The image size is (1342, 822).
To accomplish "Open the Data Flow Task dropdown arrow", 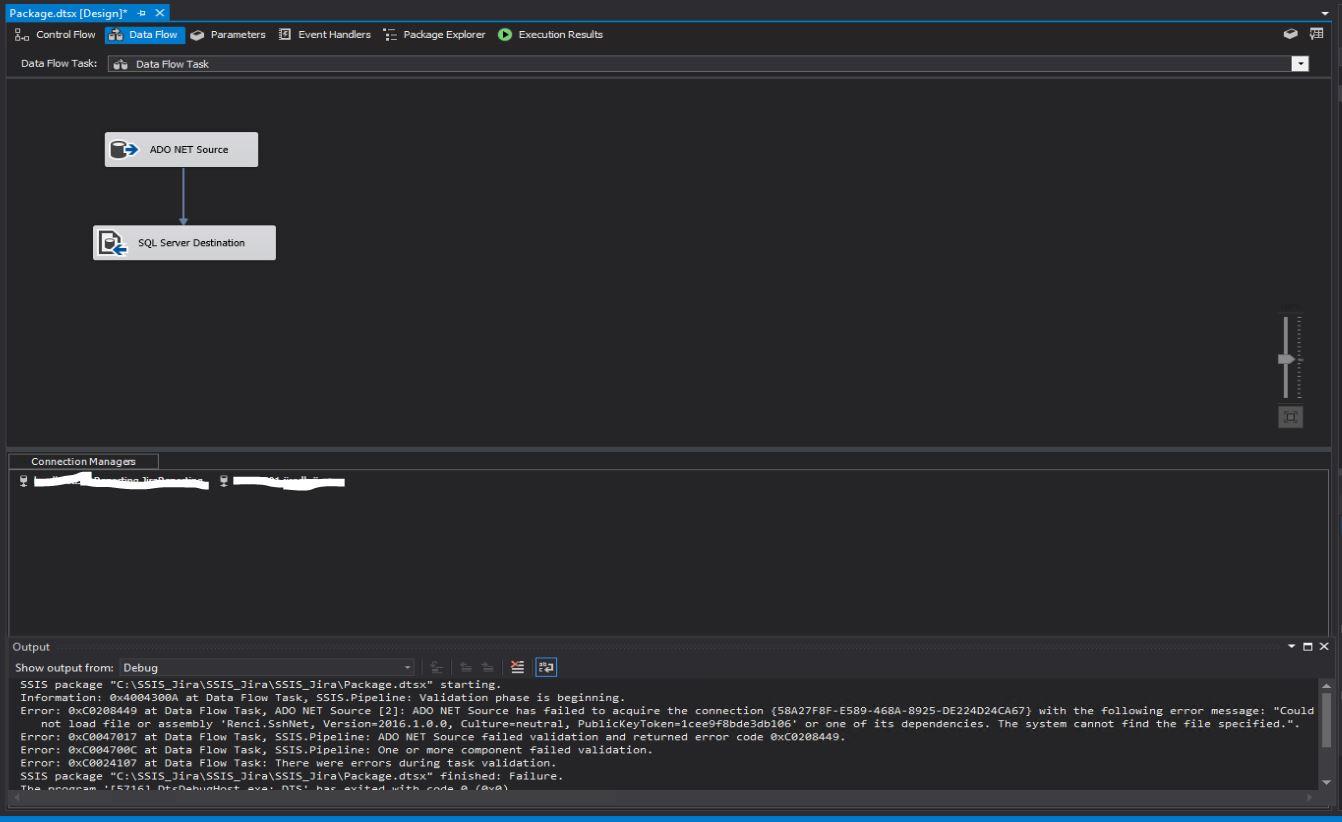I will coord(1300,64).
